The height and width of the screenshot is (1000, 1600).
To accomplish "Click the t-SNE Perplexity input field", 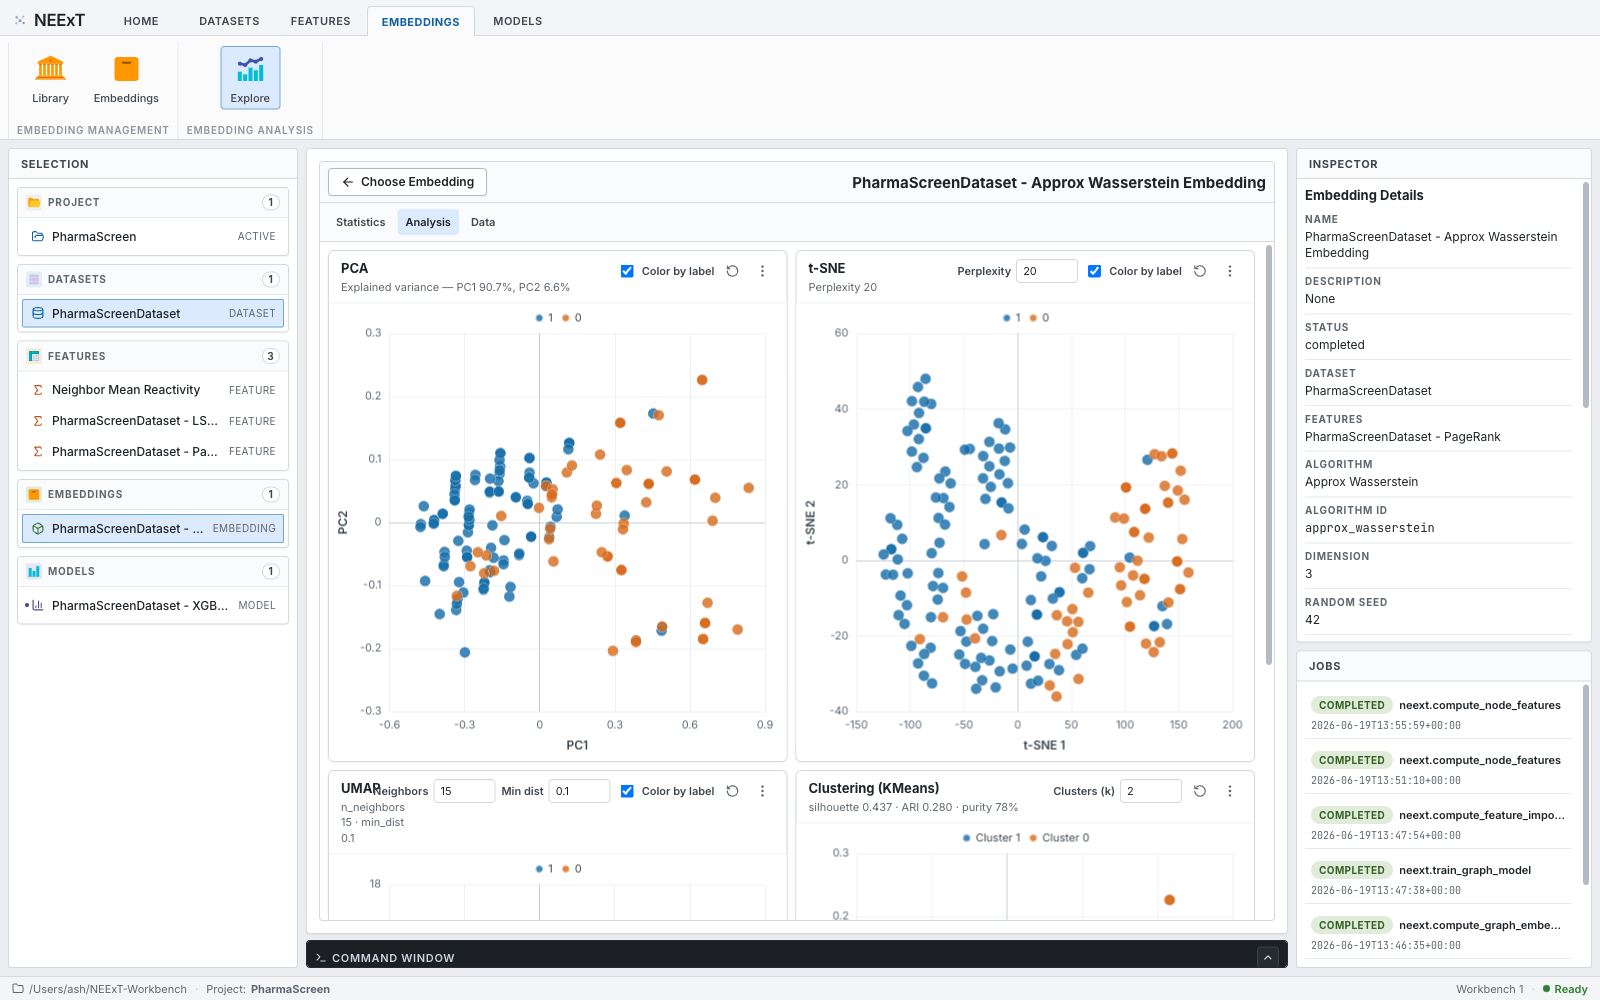I will pos(1046,271).
